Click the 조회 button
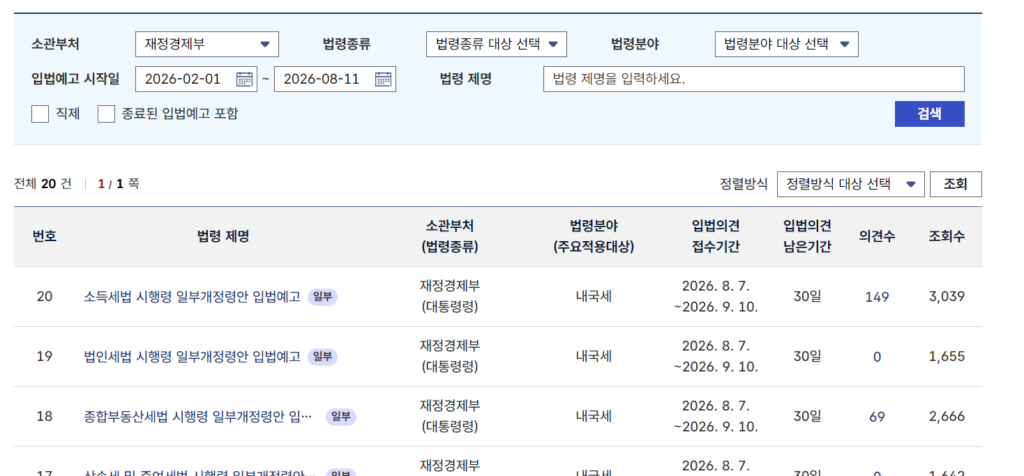The width and height of the screenshot is (1024, 476). (955, 184)
